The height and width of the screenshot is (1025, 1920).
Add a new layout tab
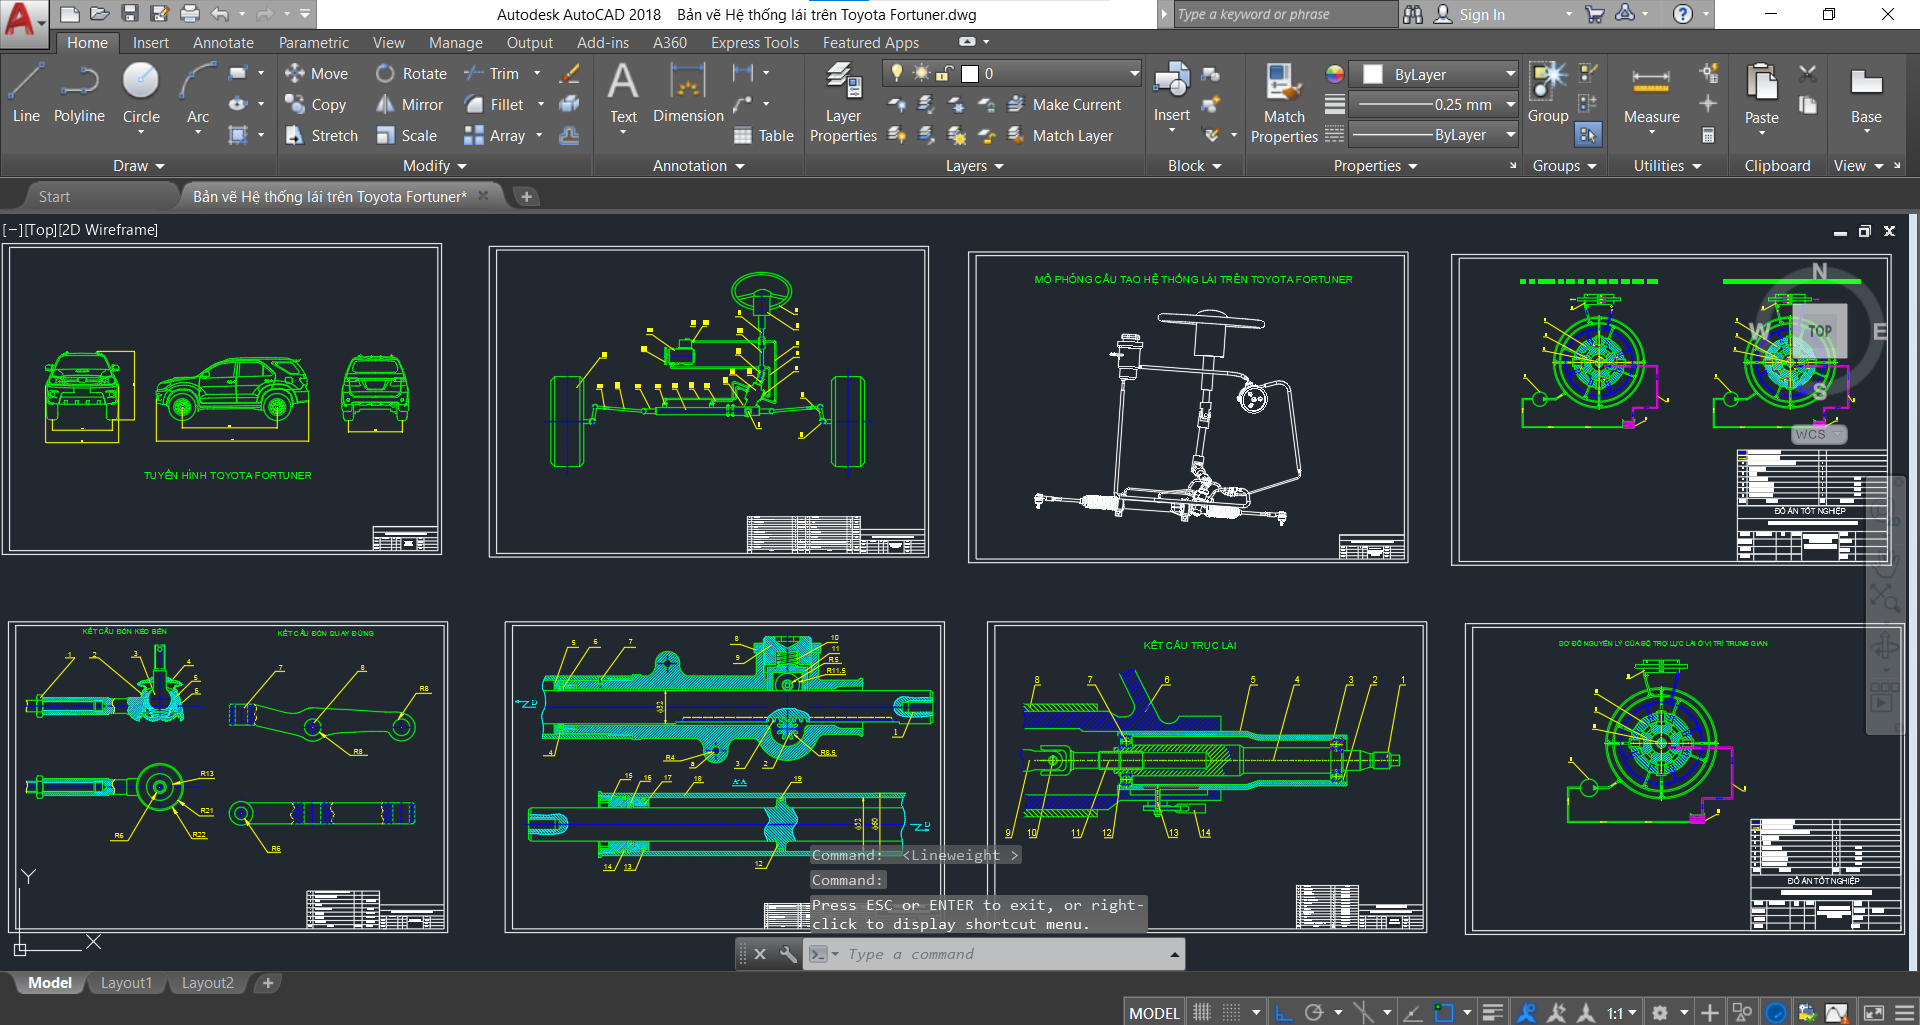coord(268,983)
